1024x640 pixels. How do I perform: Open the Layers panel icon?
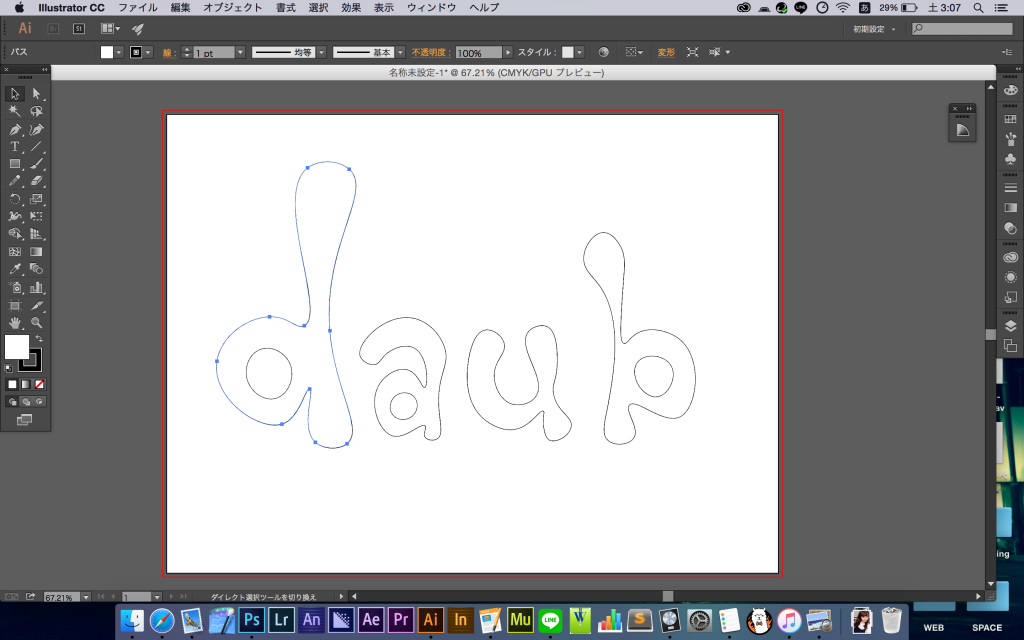pos(1010,326)
